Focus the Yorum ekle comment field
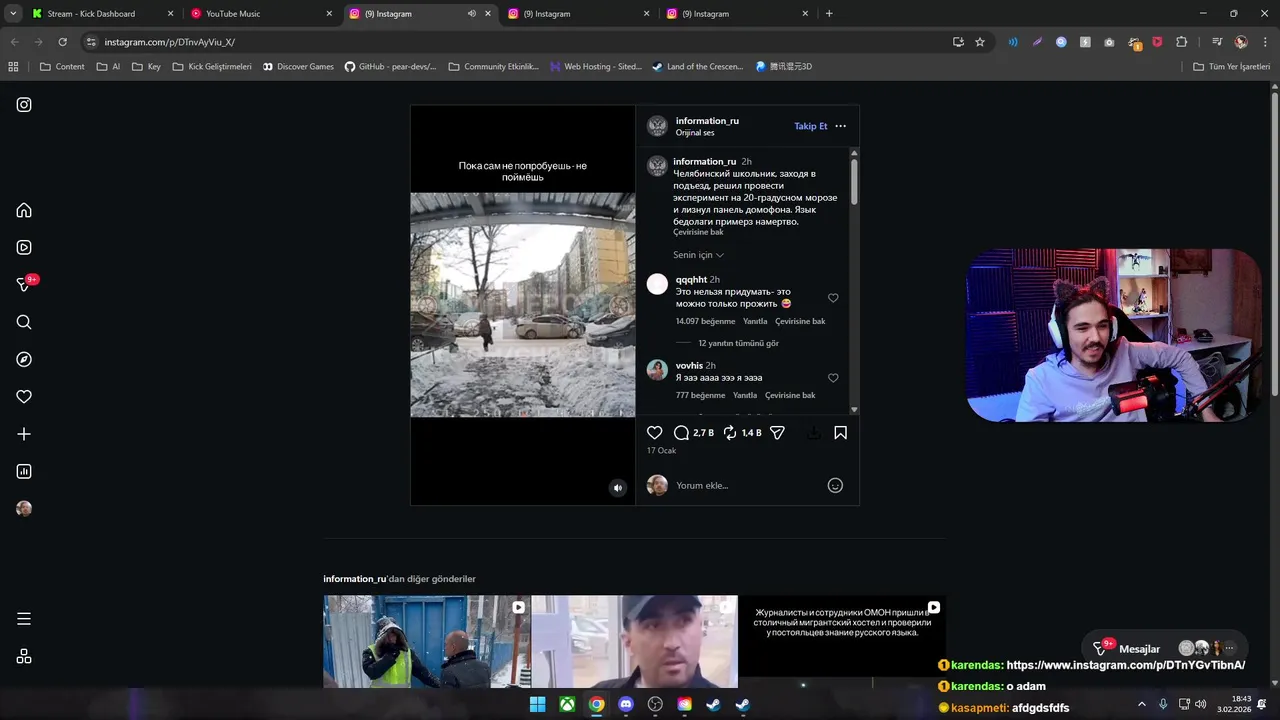 (745, 485)
